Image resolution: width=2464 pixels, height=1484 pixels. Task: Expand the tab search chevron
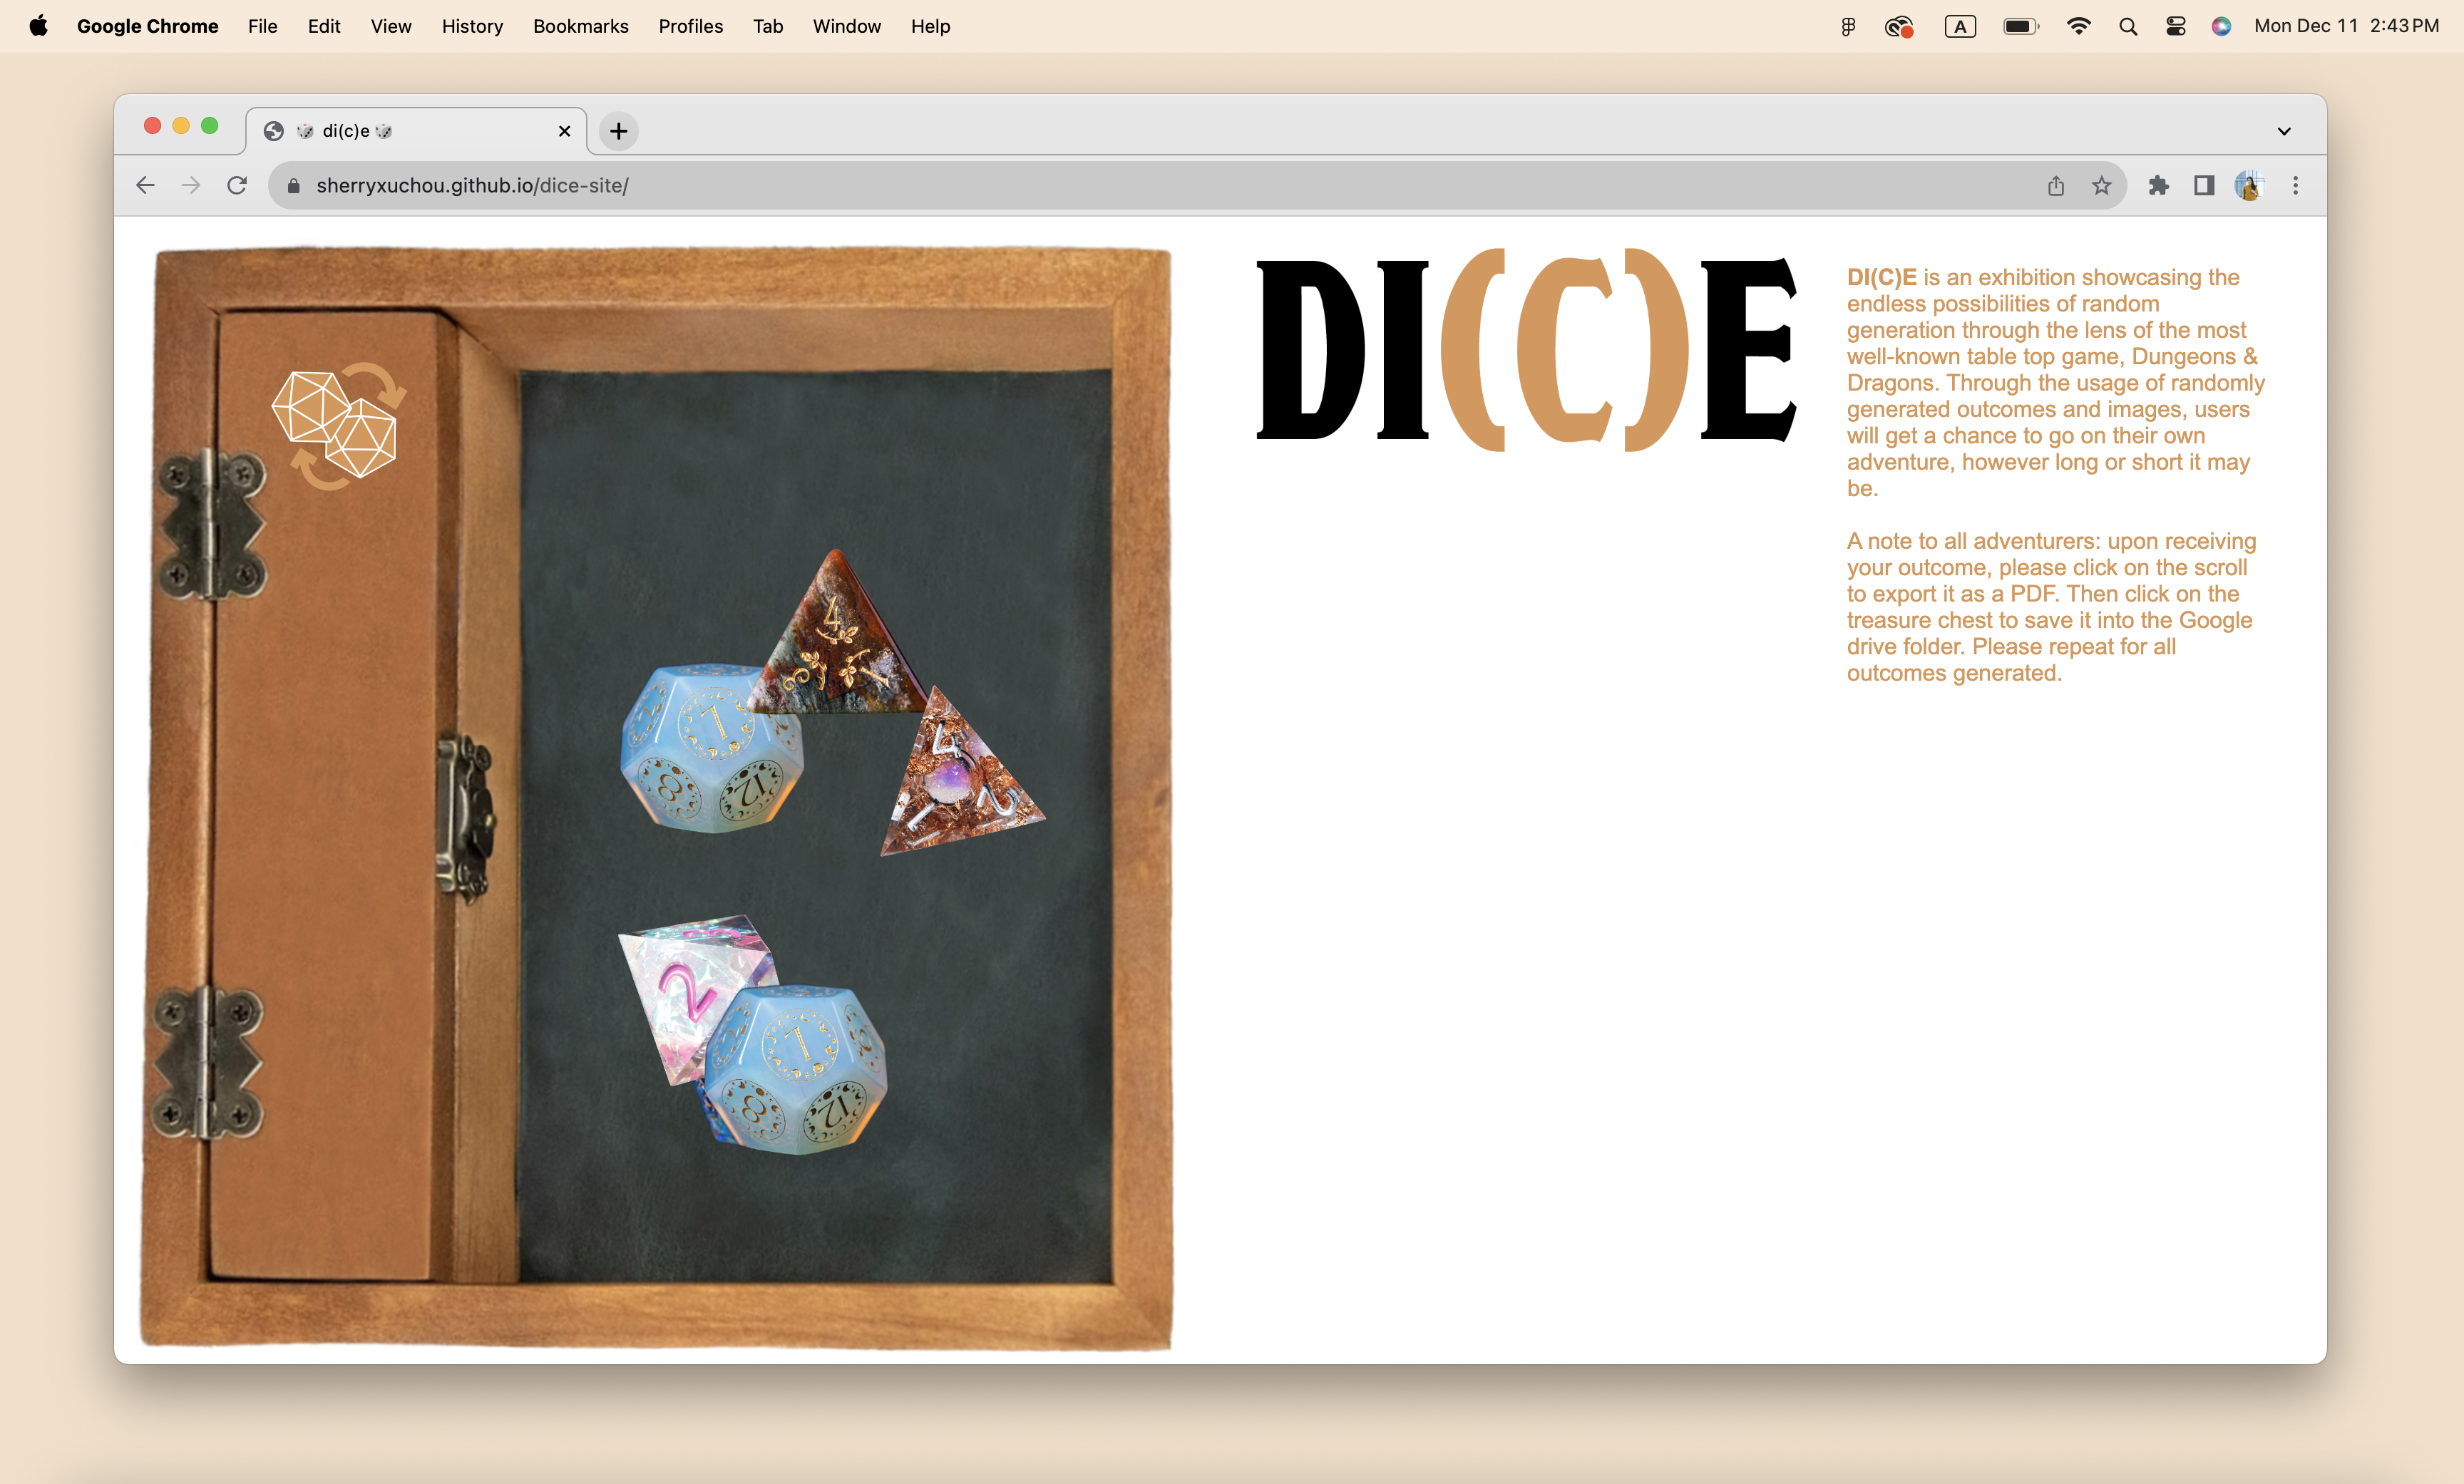point(2284,131)
